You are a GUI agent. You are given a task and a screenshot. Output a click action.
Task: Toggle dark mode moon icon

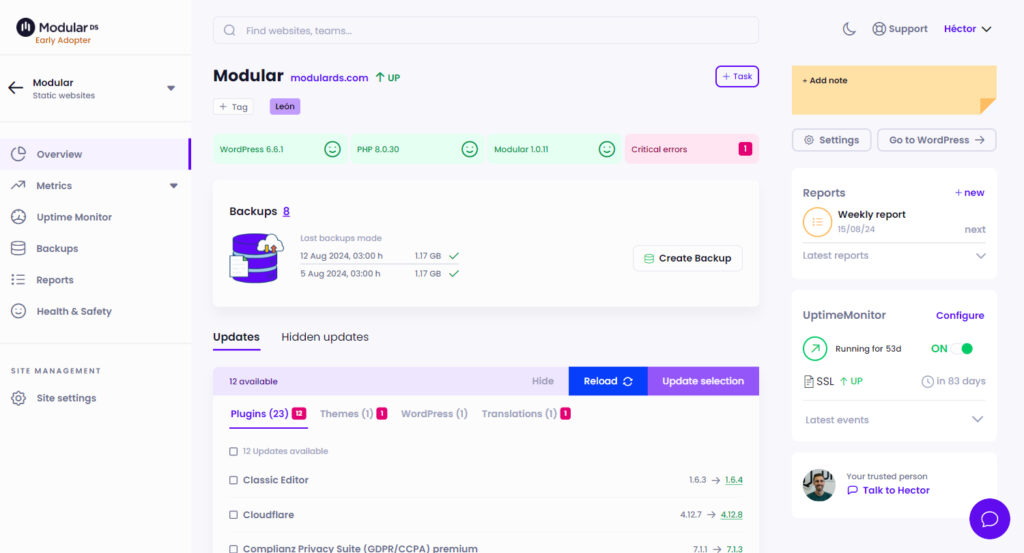tap(849, 29)
